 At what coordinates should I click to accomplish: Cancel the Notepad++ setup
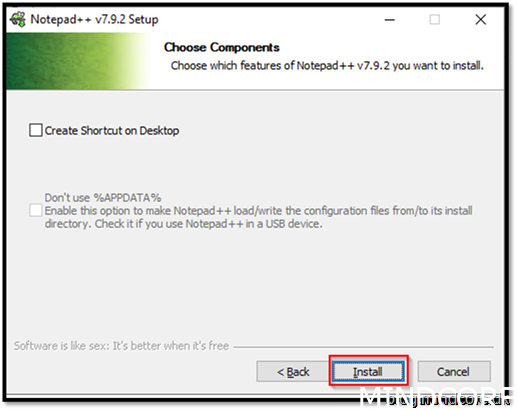(454, 372)
